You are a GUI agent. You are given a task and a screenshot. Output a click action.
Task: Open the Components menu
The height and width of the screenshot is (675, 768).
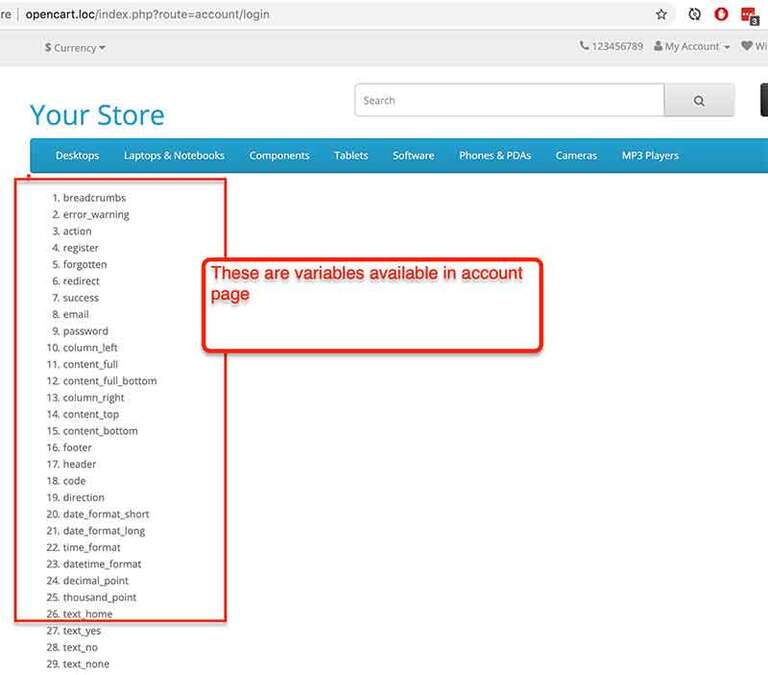pos(279,155)
